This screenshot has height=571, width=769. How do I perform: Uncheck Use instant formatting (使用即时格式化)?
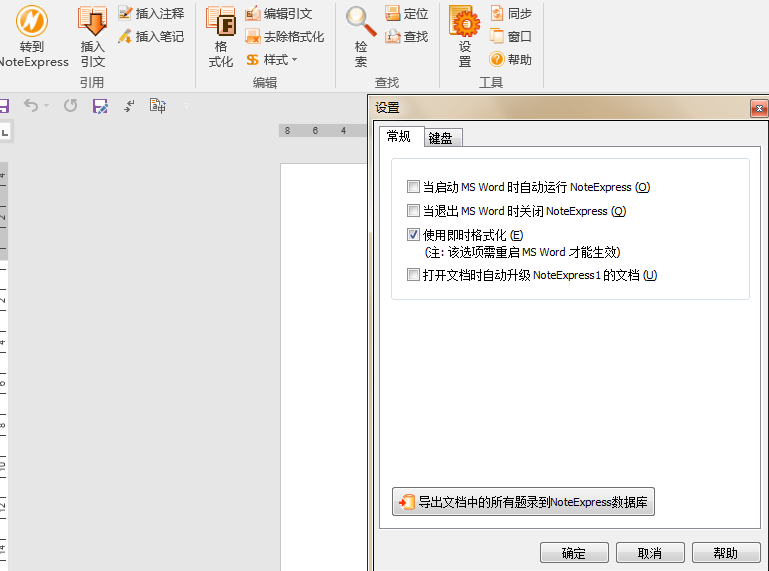pos(413,234)
